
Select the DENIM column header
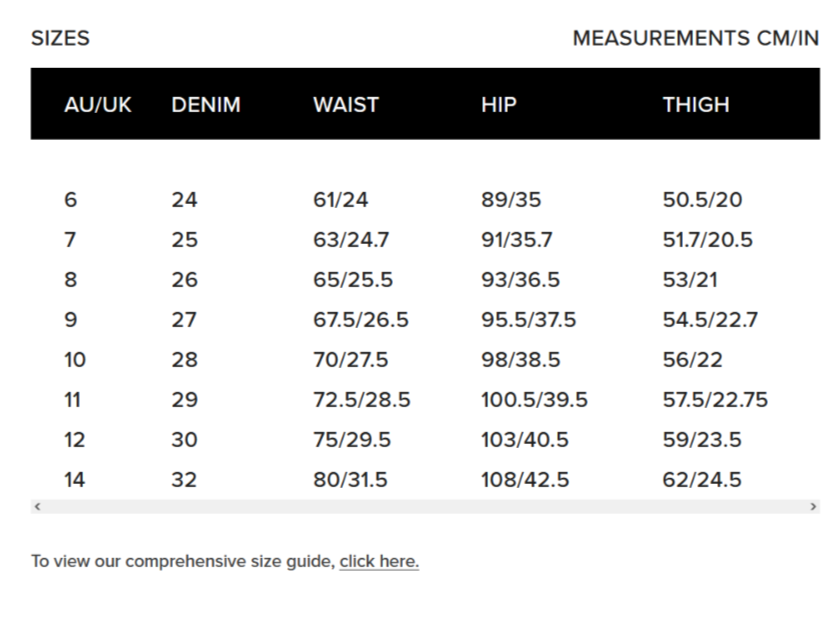pos(206,104)
